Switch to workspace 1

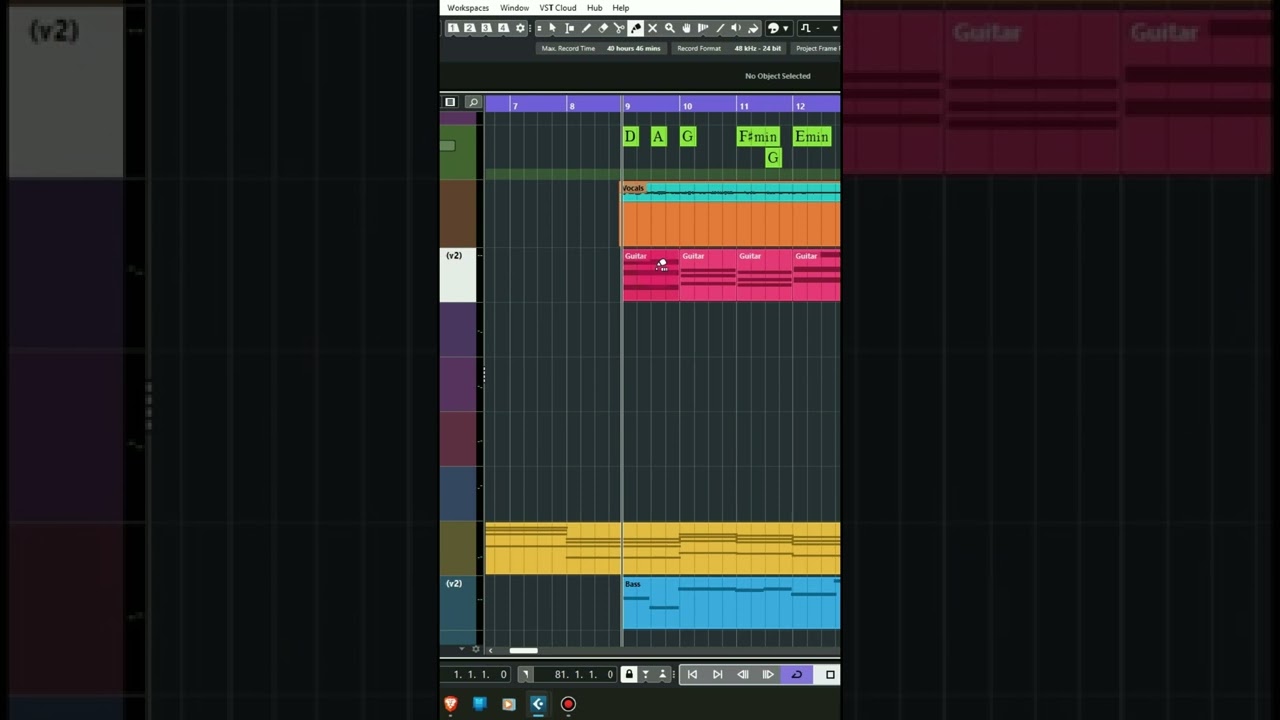[452, 28]
